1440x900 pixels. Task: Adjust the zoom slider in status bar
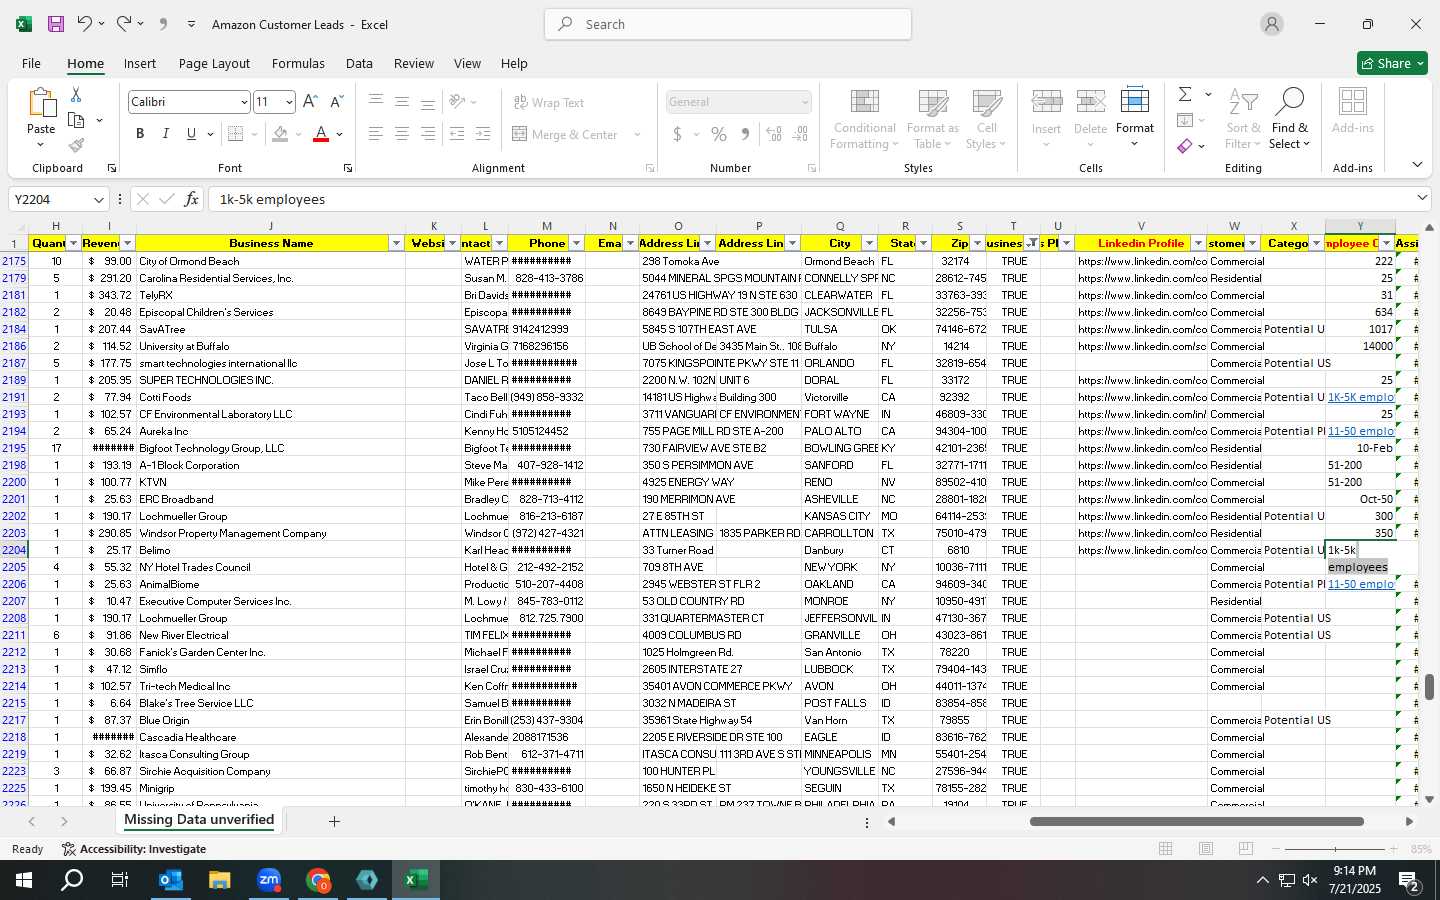[1335, 849]
